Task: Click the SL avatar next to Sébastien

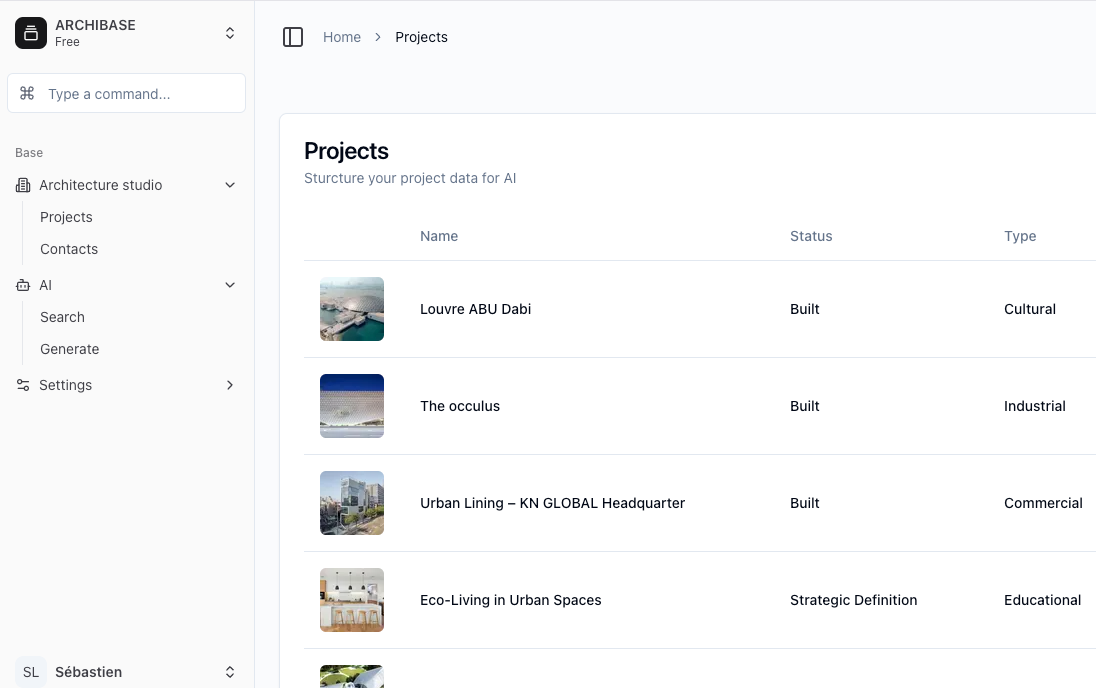Action: click(30, 671)
